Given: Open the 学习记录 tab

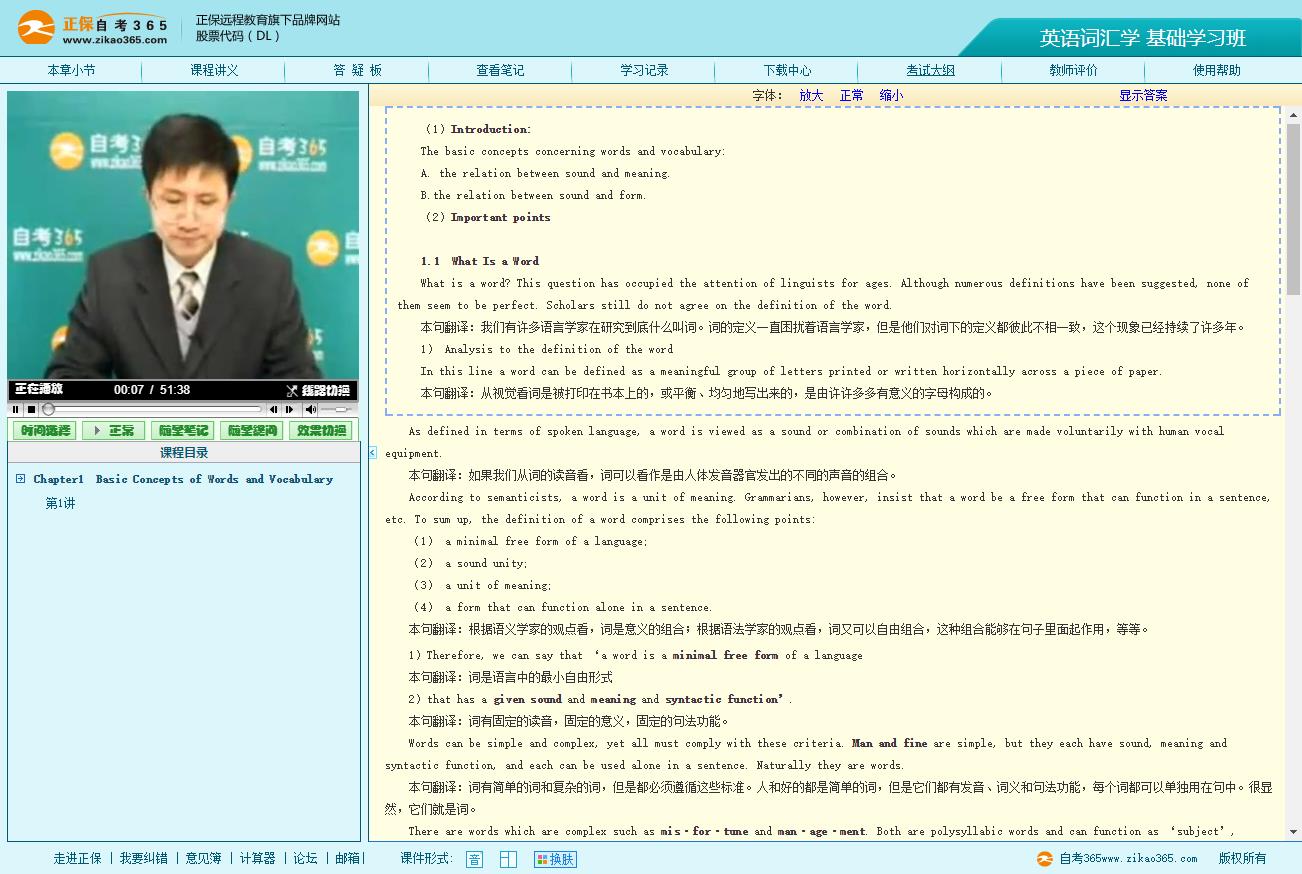Looking at the screenshot, I should (644, 70).
